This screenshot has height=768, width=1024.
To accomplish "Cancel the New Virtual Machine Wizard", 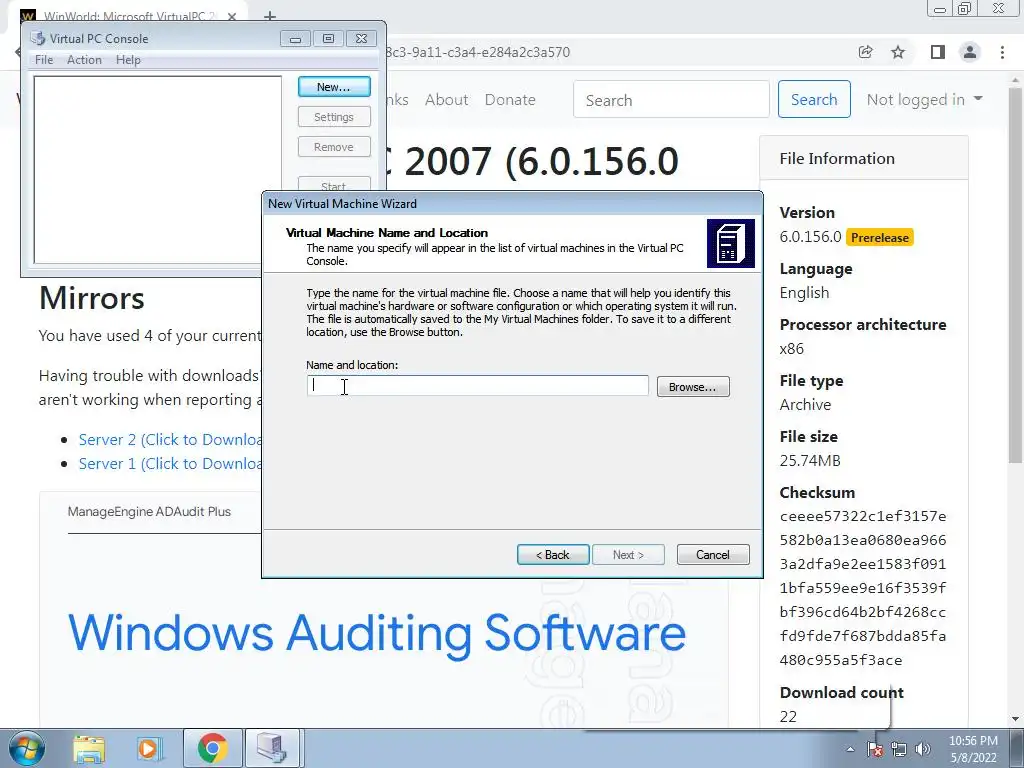I will point(712,554).
